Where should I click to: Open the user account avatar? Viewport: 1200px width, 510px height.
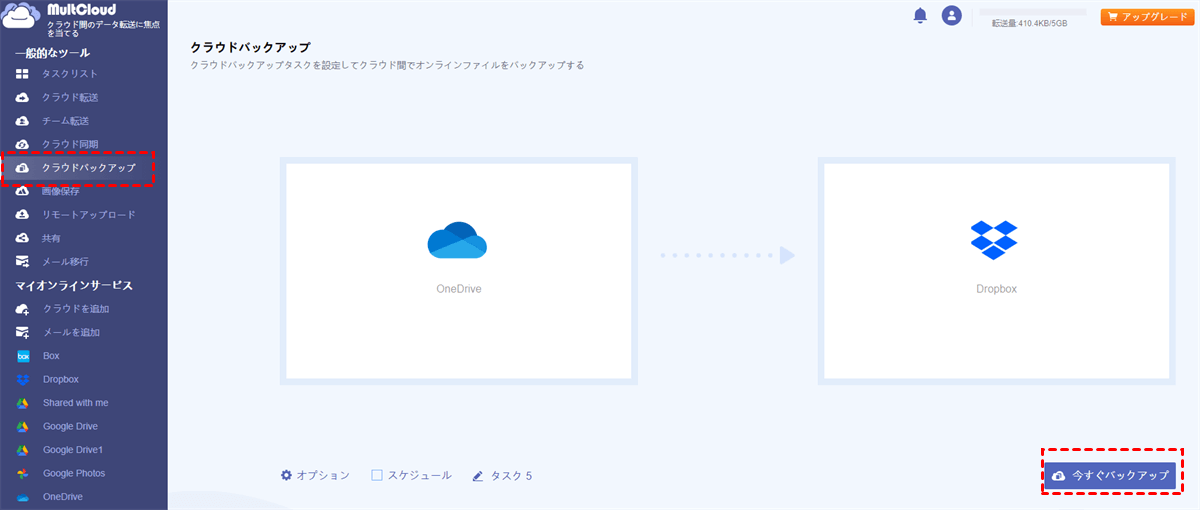tap(951, 15)
